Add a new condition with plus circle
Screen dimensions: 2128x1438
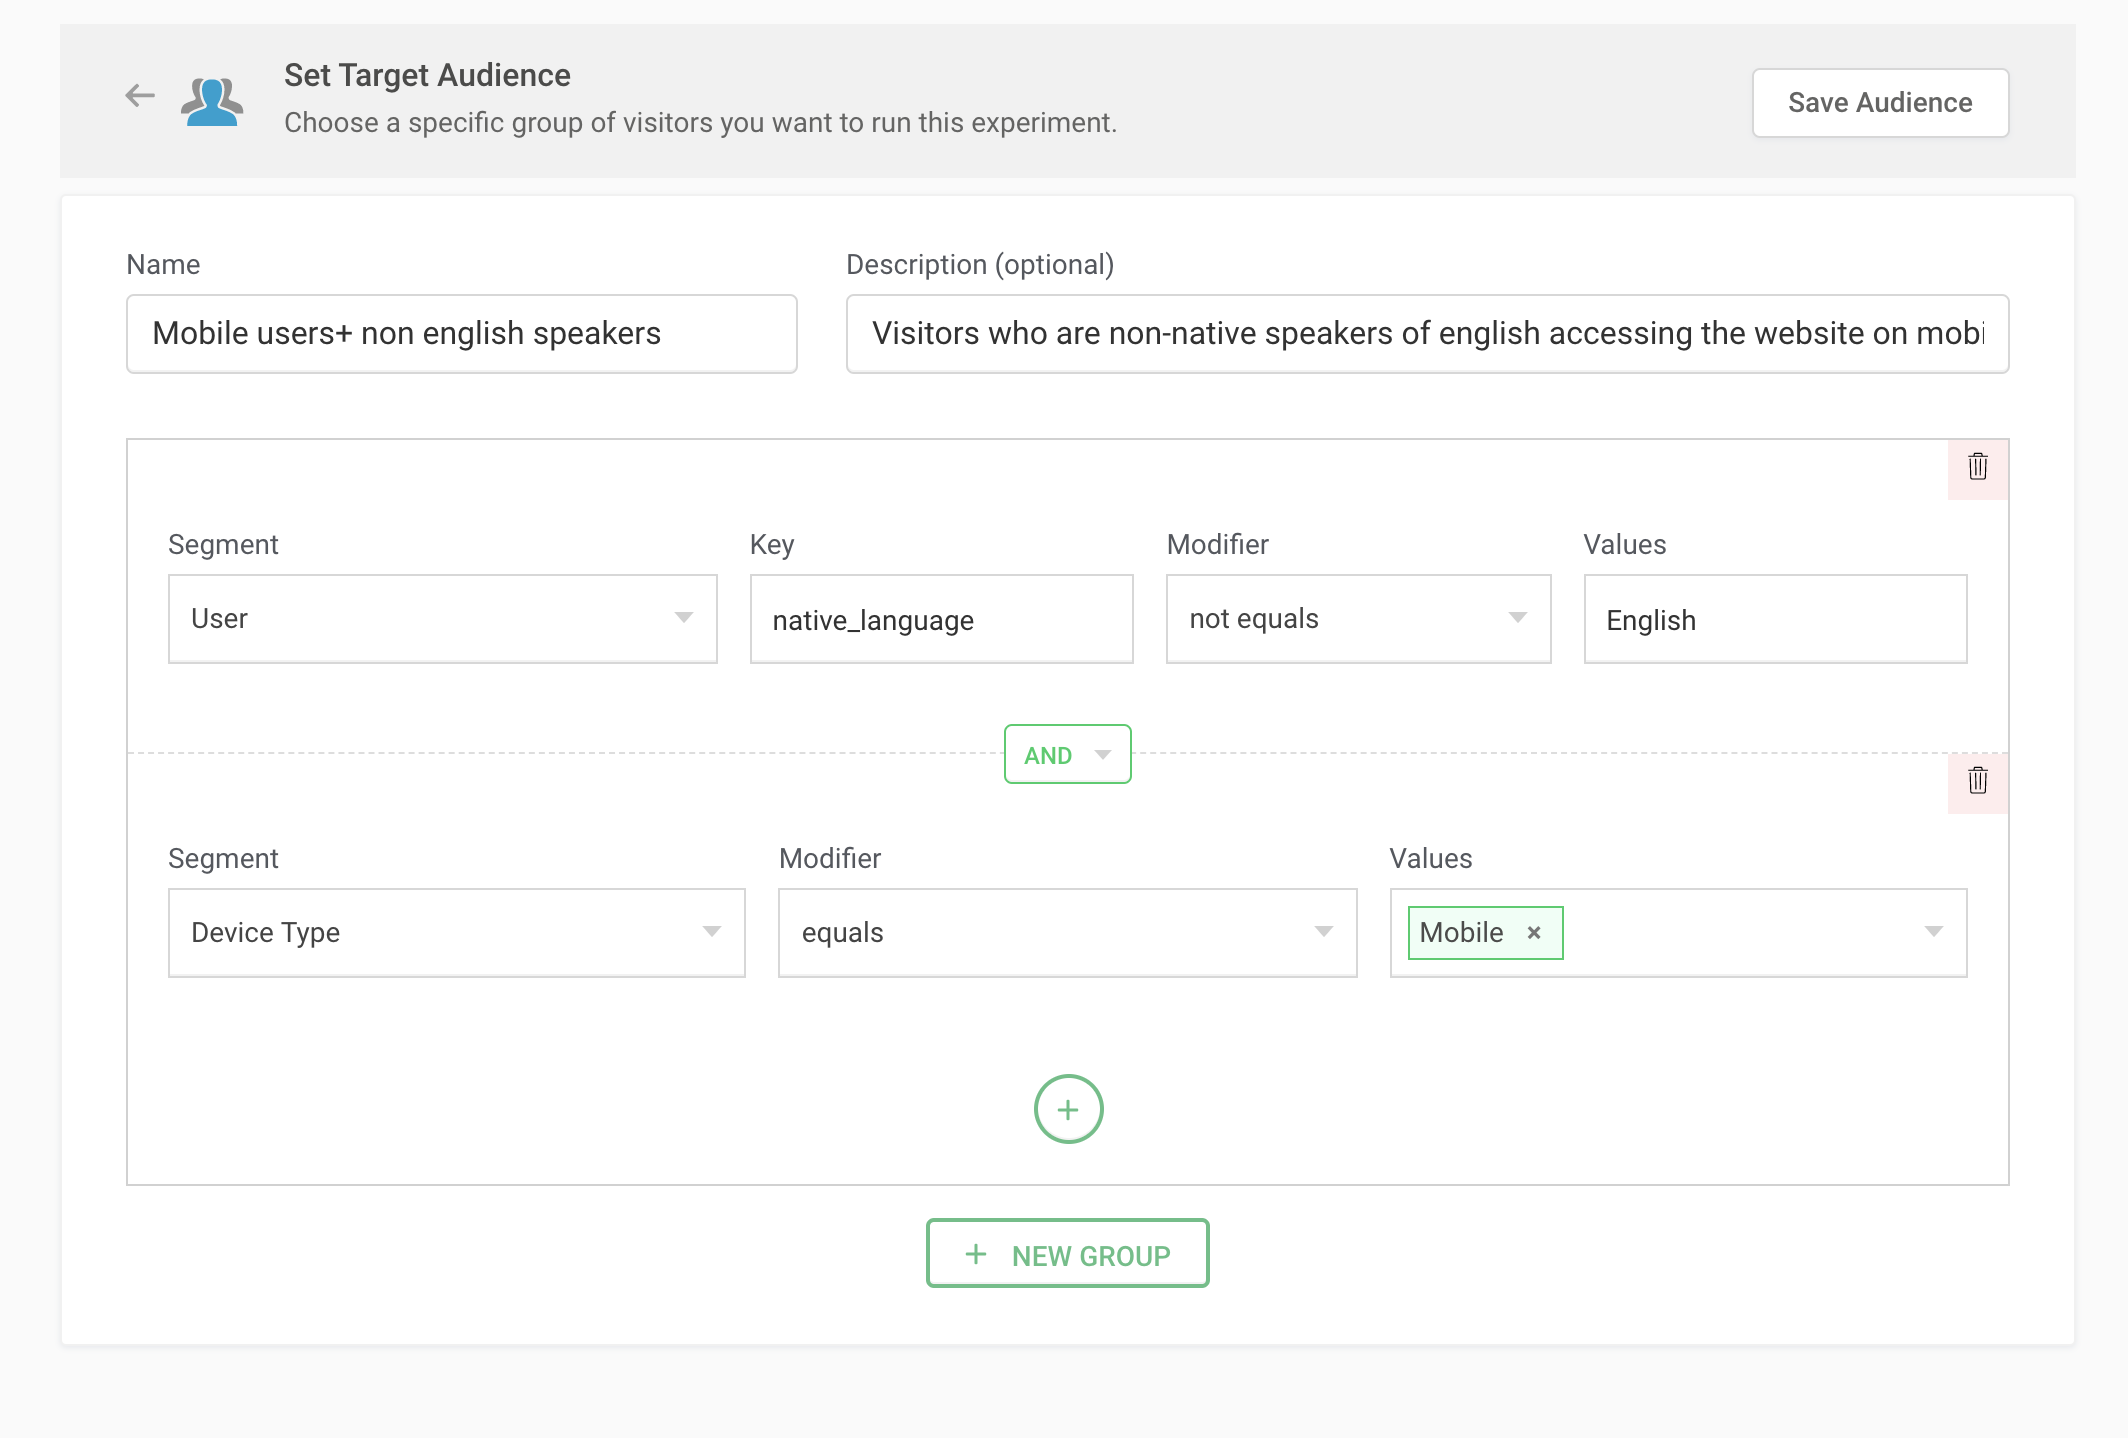click(1068, 1109)
